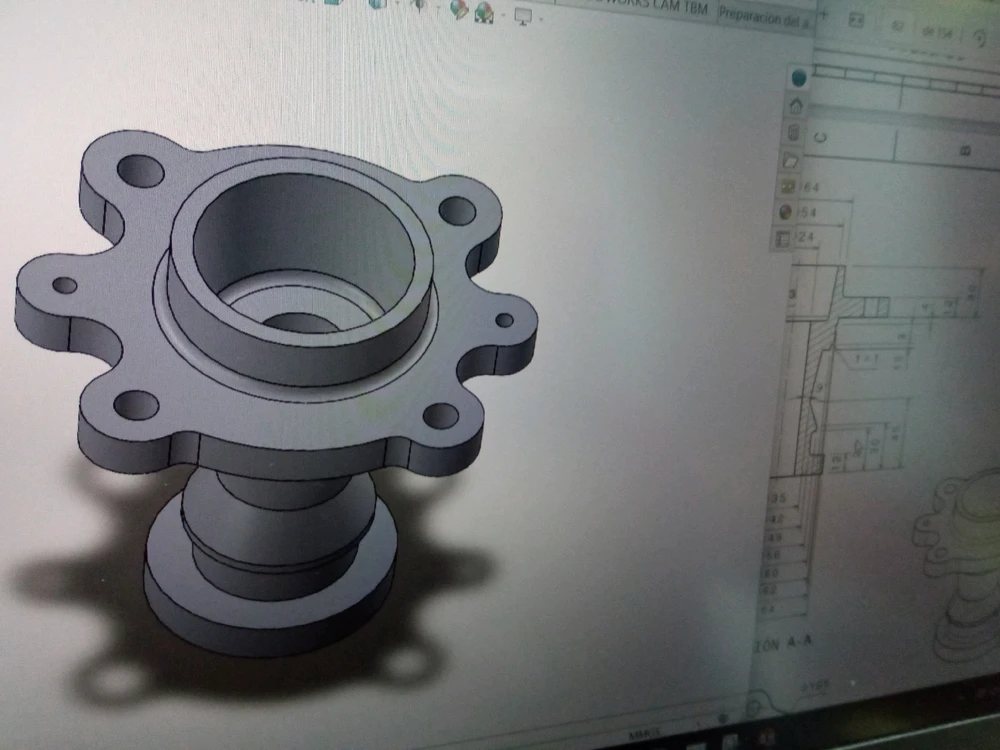Image resolution: width=1000 pixels, height=750 pixels.
Task: Click Apply Scene icon in heads-up toolbar
Action: [485, 12]
